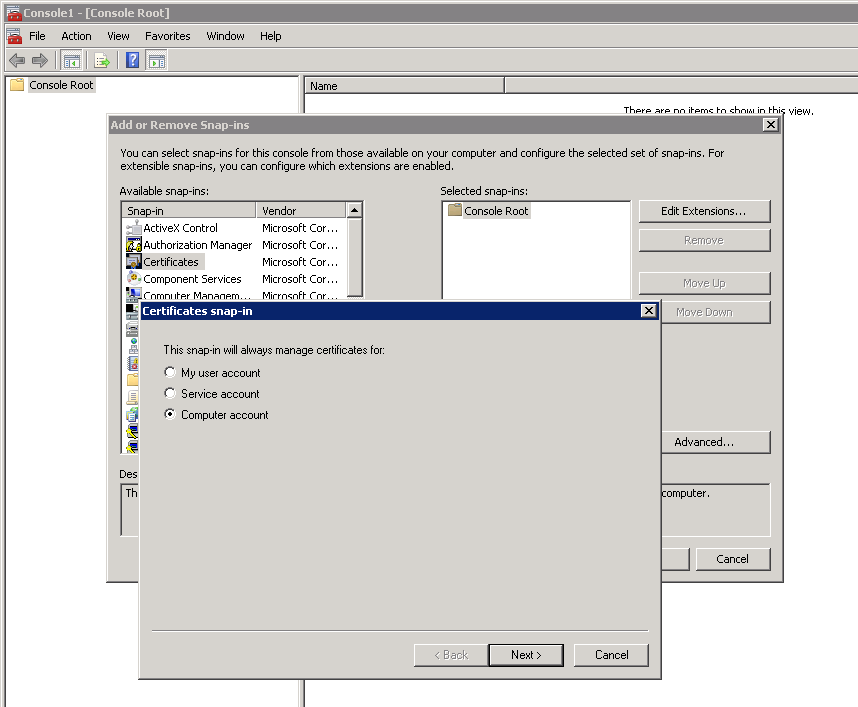The height and width of the screenshot is (707, 858).
Task: Click the Back arrow toolbar icon
Action: [x=17, y=60]
